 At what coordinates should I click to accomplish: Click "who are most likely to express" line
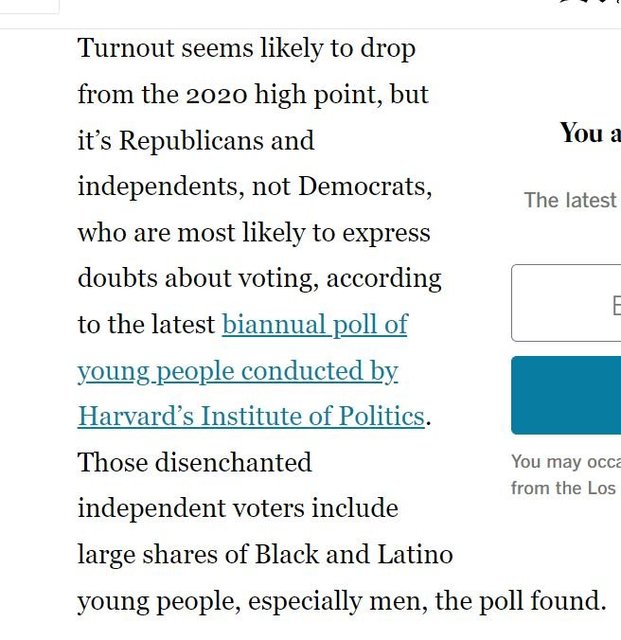254,233
